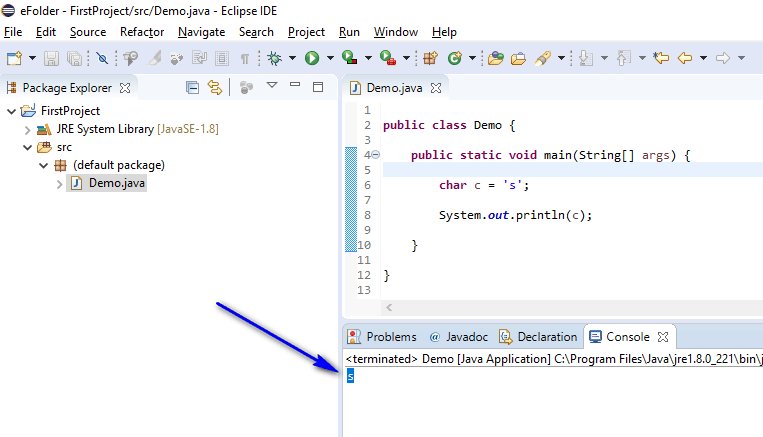Expand the Demo.java tree node
Image resolution: width=763 pixels, height=437 pixels.
[59, 184]
